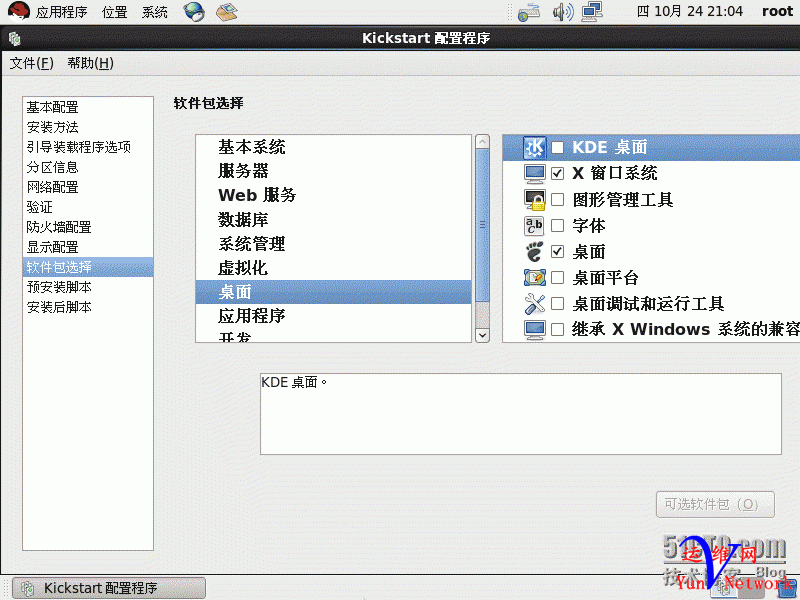The width and height of the screenshot is (800, 600).
Task: Uncheck the 桌面 package checkbox
Action: [x=558, y=252]
